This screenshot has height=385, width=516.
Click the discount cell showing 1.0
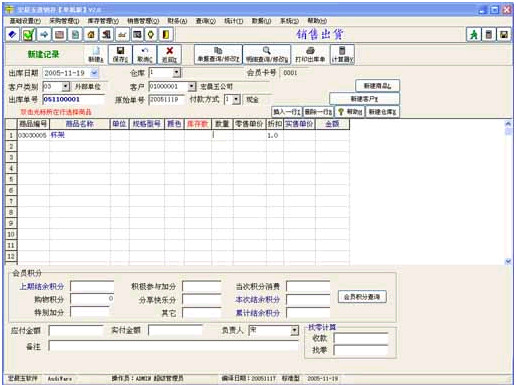[275, 135]
